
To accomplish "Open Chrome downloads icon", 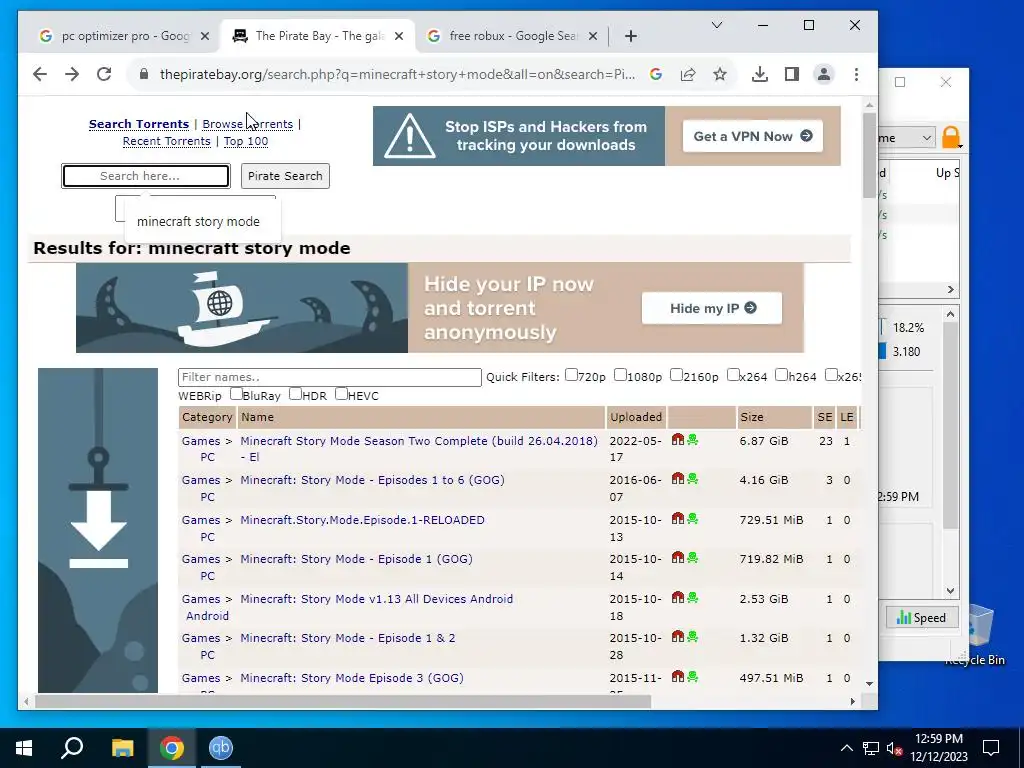I will click(760, 74).
